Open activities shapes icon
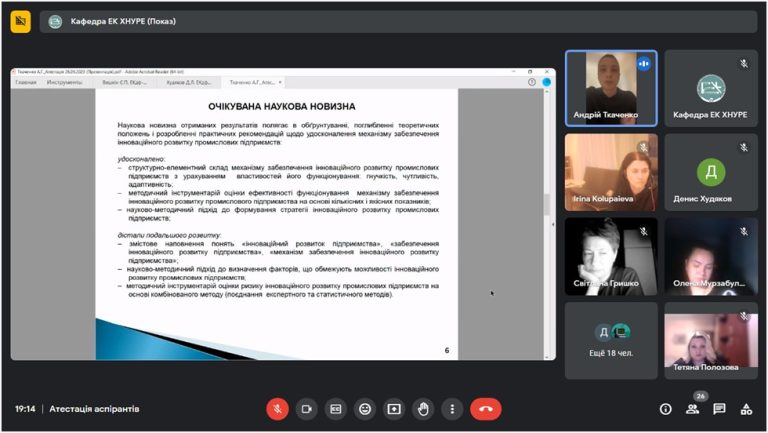The height and width of the screenshot is (433, 768). coord(746,409)
